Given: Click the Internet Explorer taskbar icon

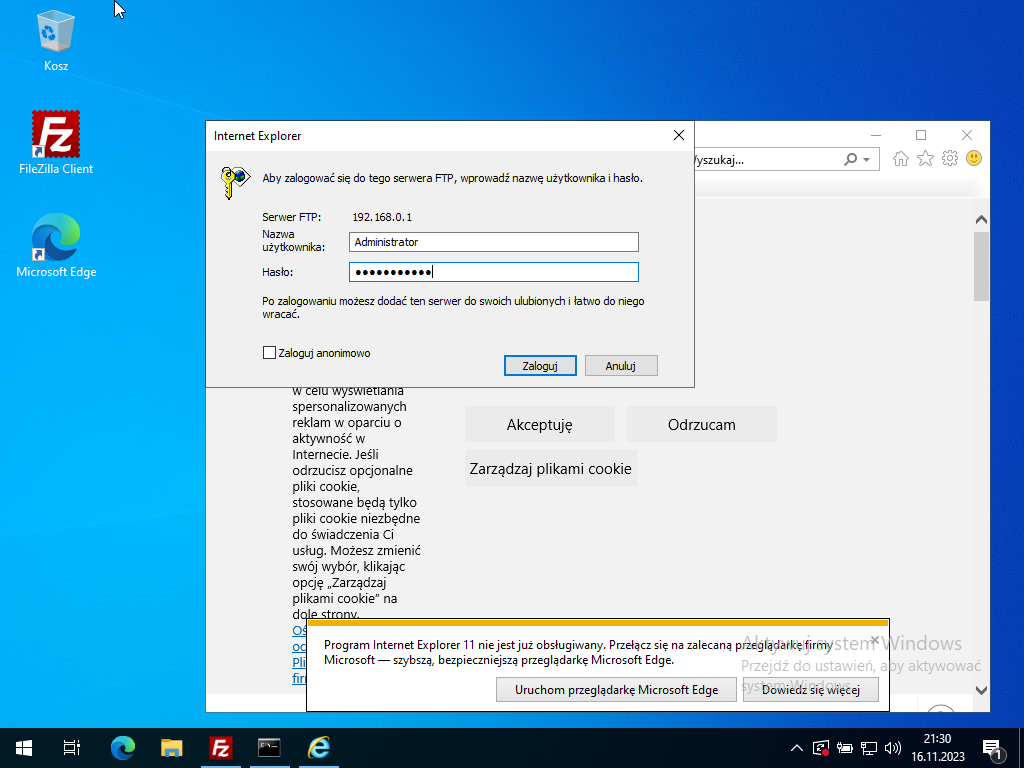Looking at the screenshot, I should point(319,748).
